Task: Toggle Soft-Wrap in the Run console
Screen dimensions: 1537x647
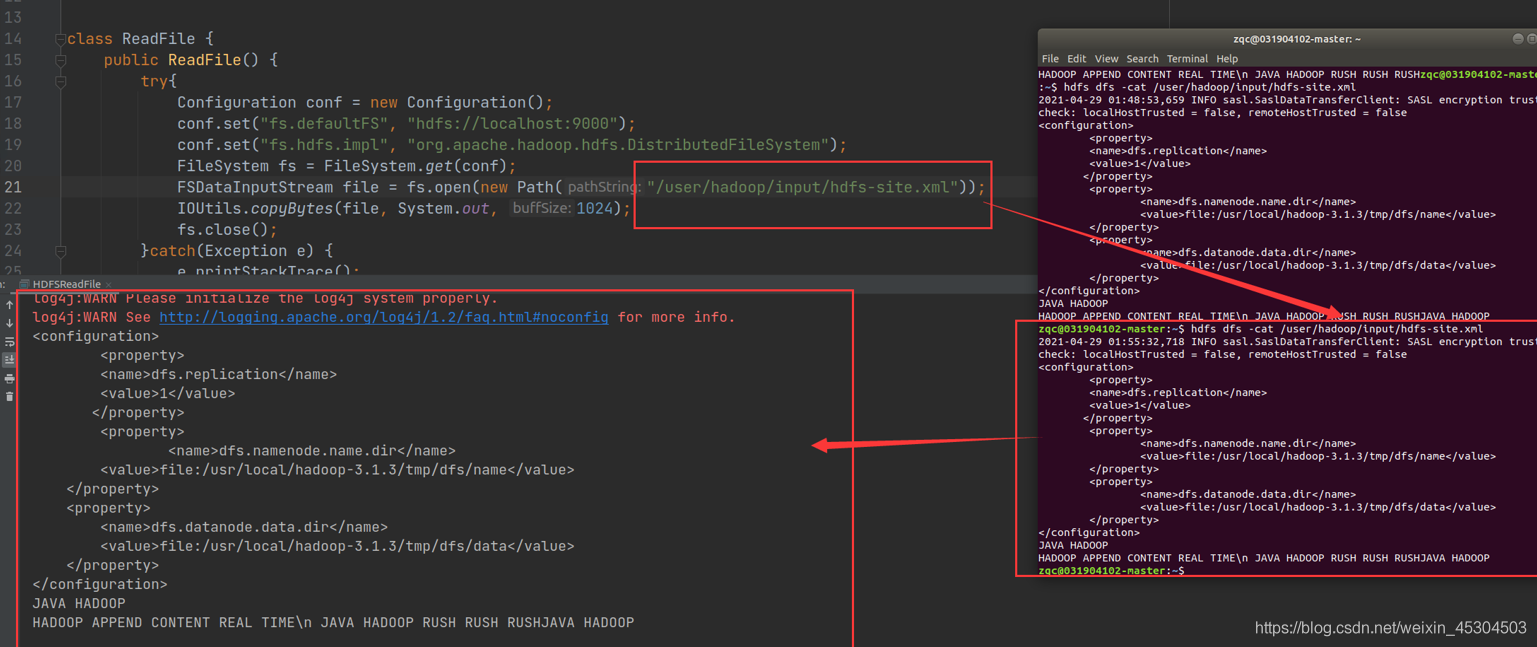Action: tap(9, 342)
